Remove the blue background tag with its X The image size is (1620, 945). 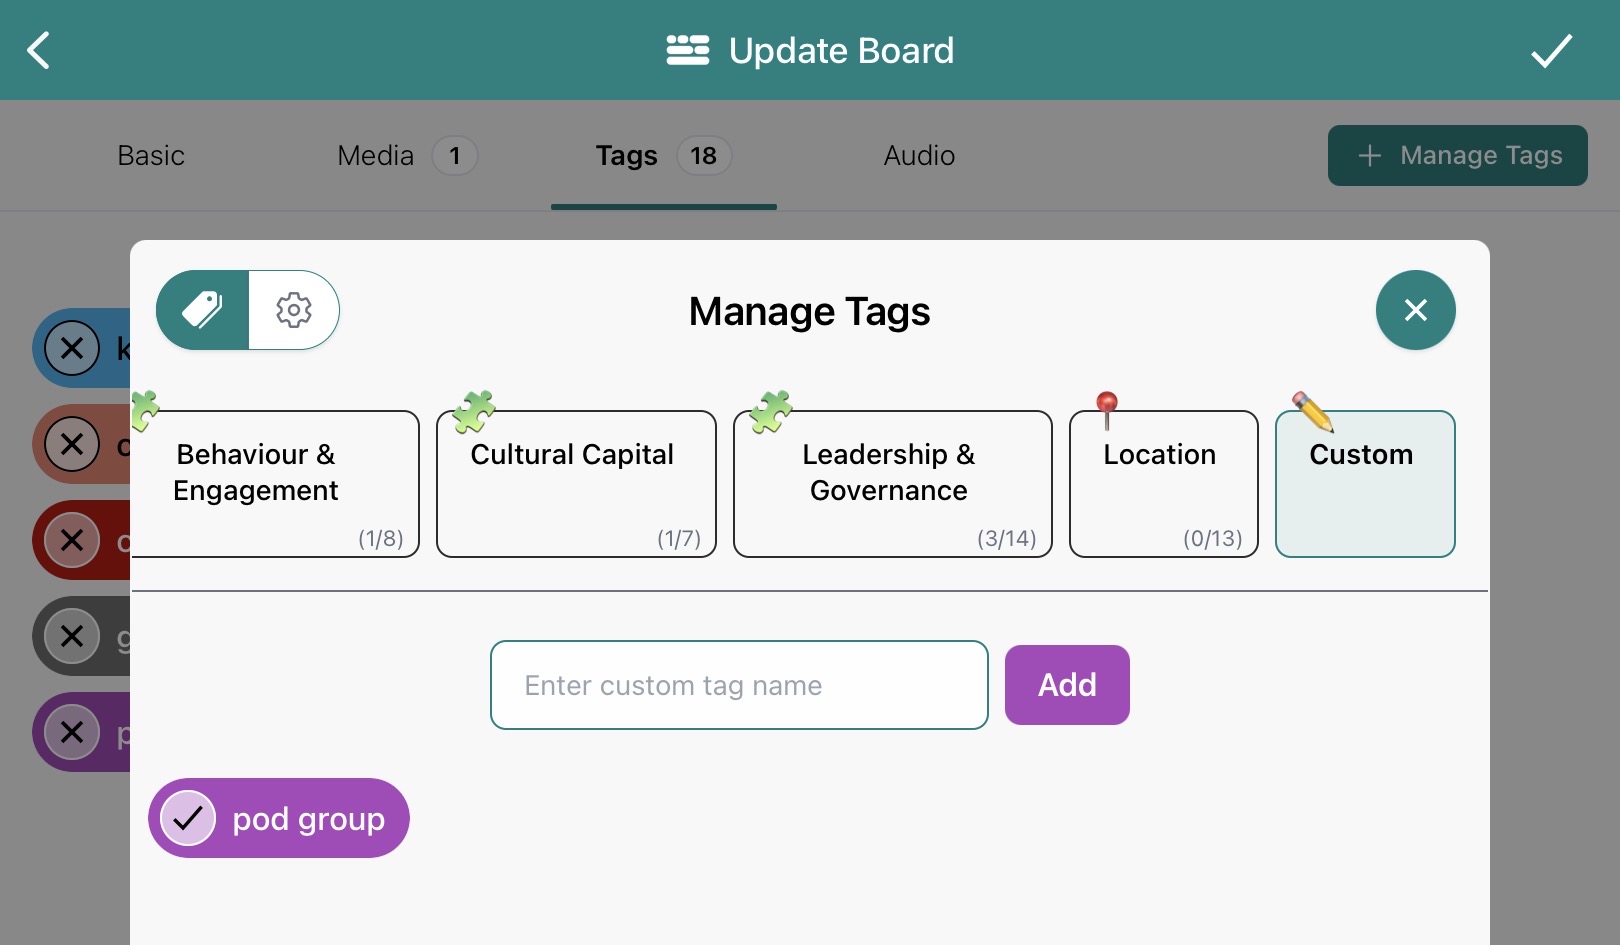coord(72,348)
